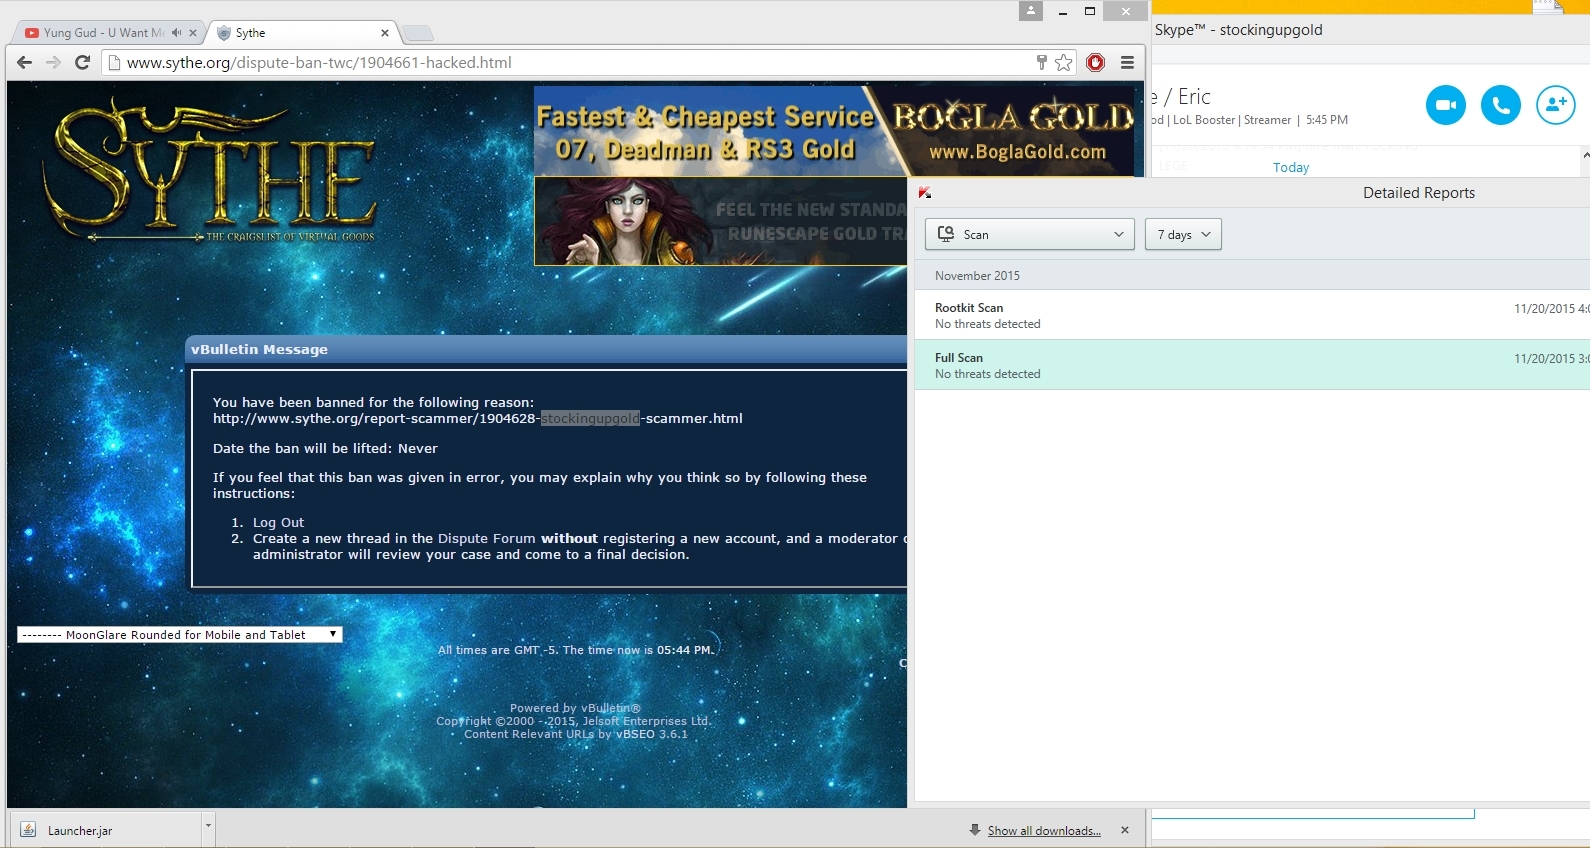Screen dimensions: 1590x848
Task: Start a Skype voice call with Eric
Action: (1500, 105)
